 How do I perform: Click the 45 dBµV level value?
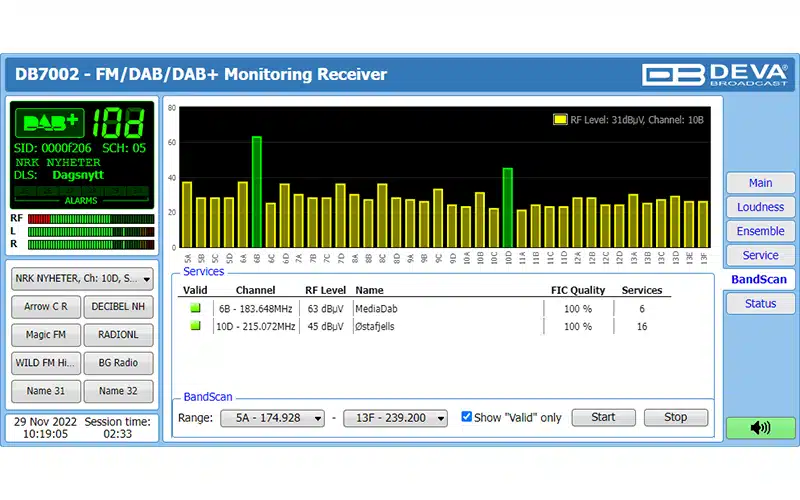tap(326, 327)
